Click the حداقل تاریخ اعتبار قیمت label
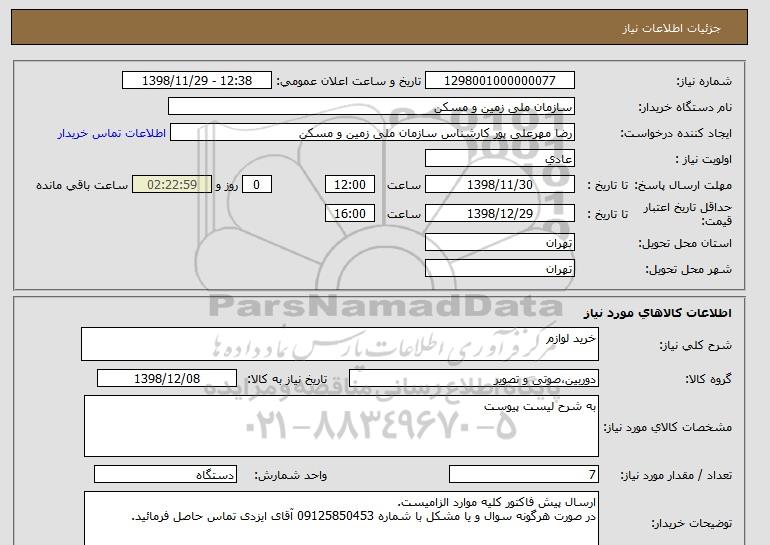The image size is (770, 545). coord(688,214)
